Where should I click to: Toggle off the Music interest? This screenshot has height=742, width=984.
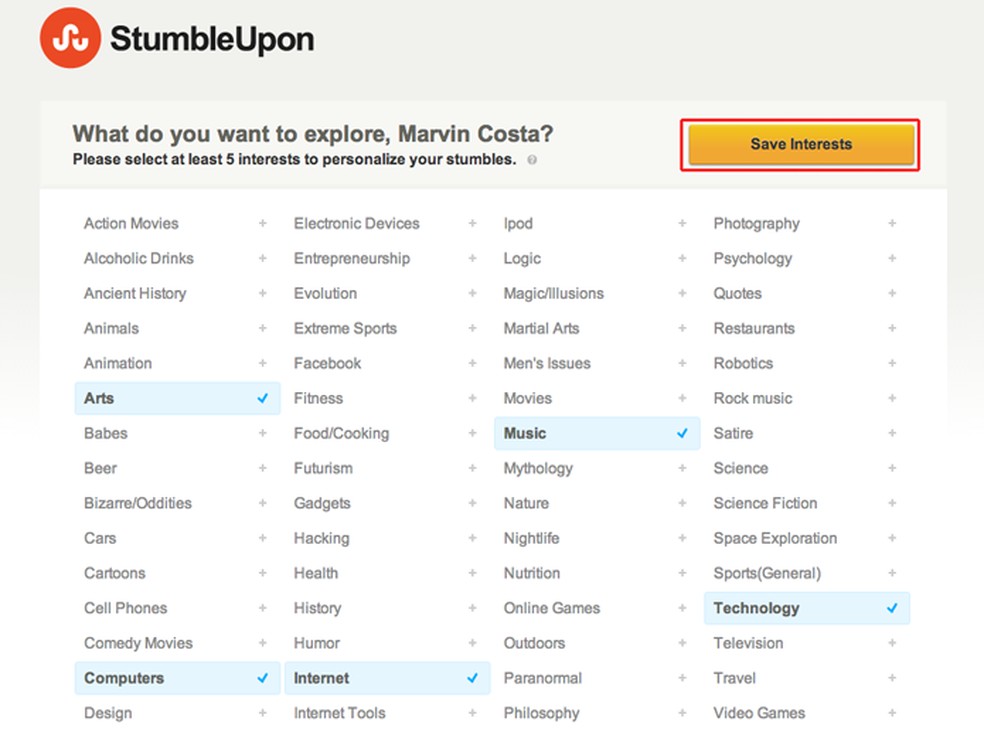(682, 433)
